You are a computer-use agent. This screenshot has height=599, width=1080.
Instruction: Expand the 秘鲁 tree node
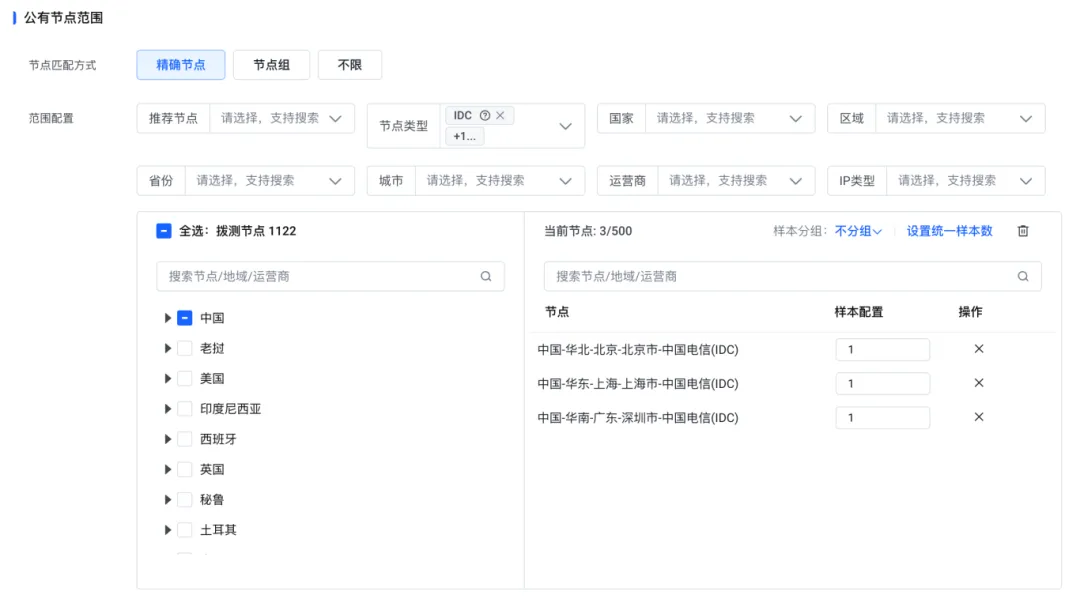[x=167, y=500]
